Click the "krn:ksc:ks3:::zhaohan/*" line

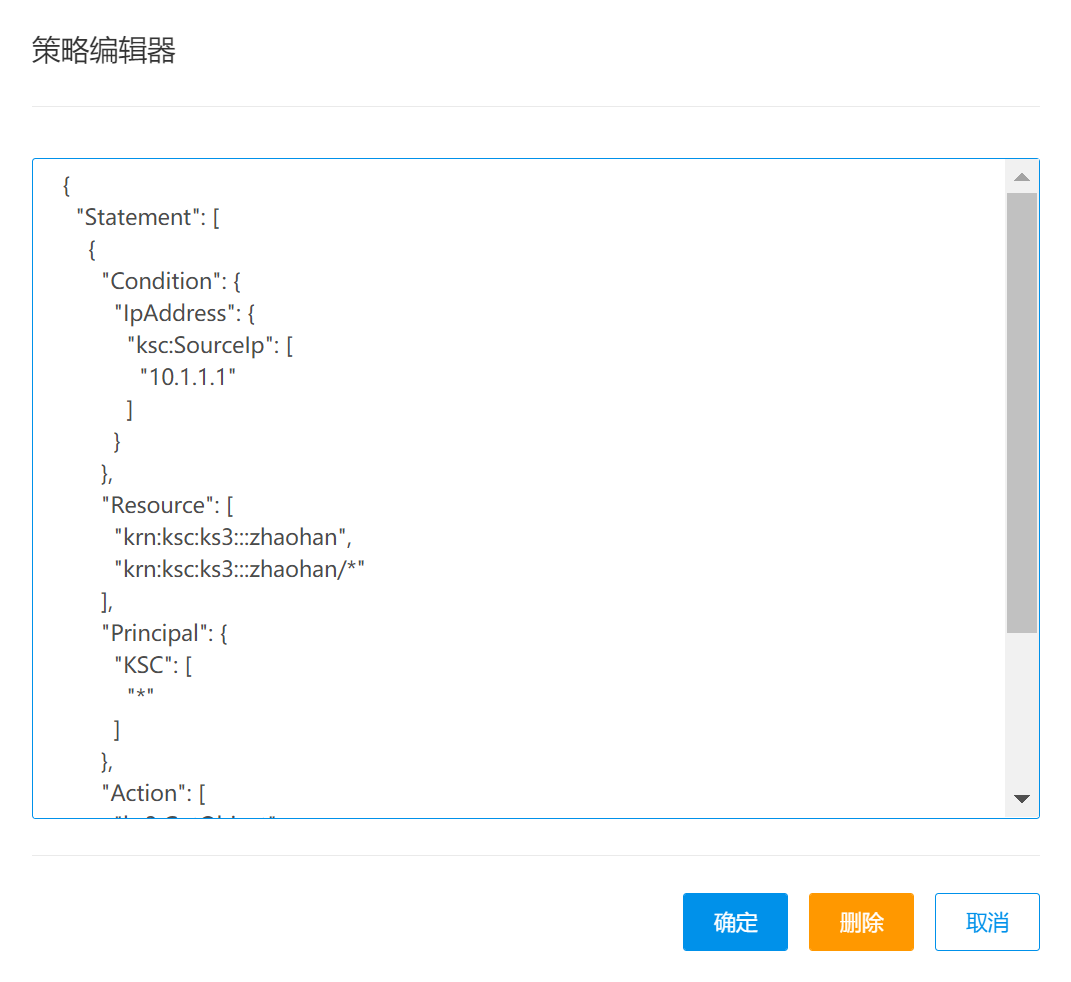tap(239, 569)
